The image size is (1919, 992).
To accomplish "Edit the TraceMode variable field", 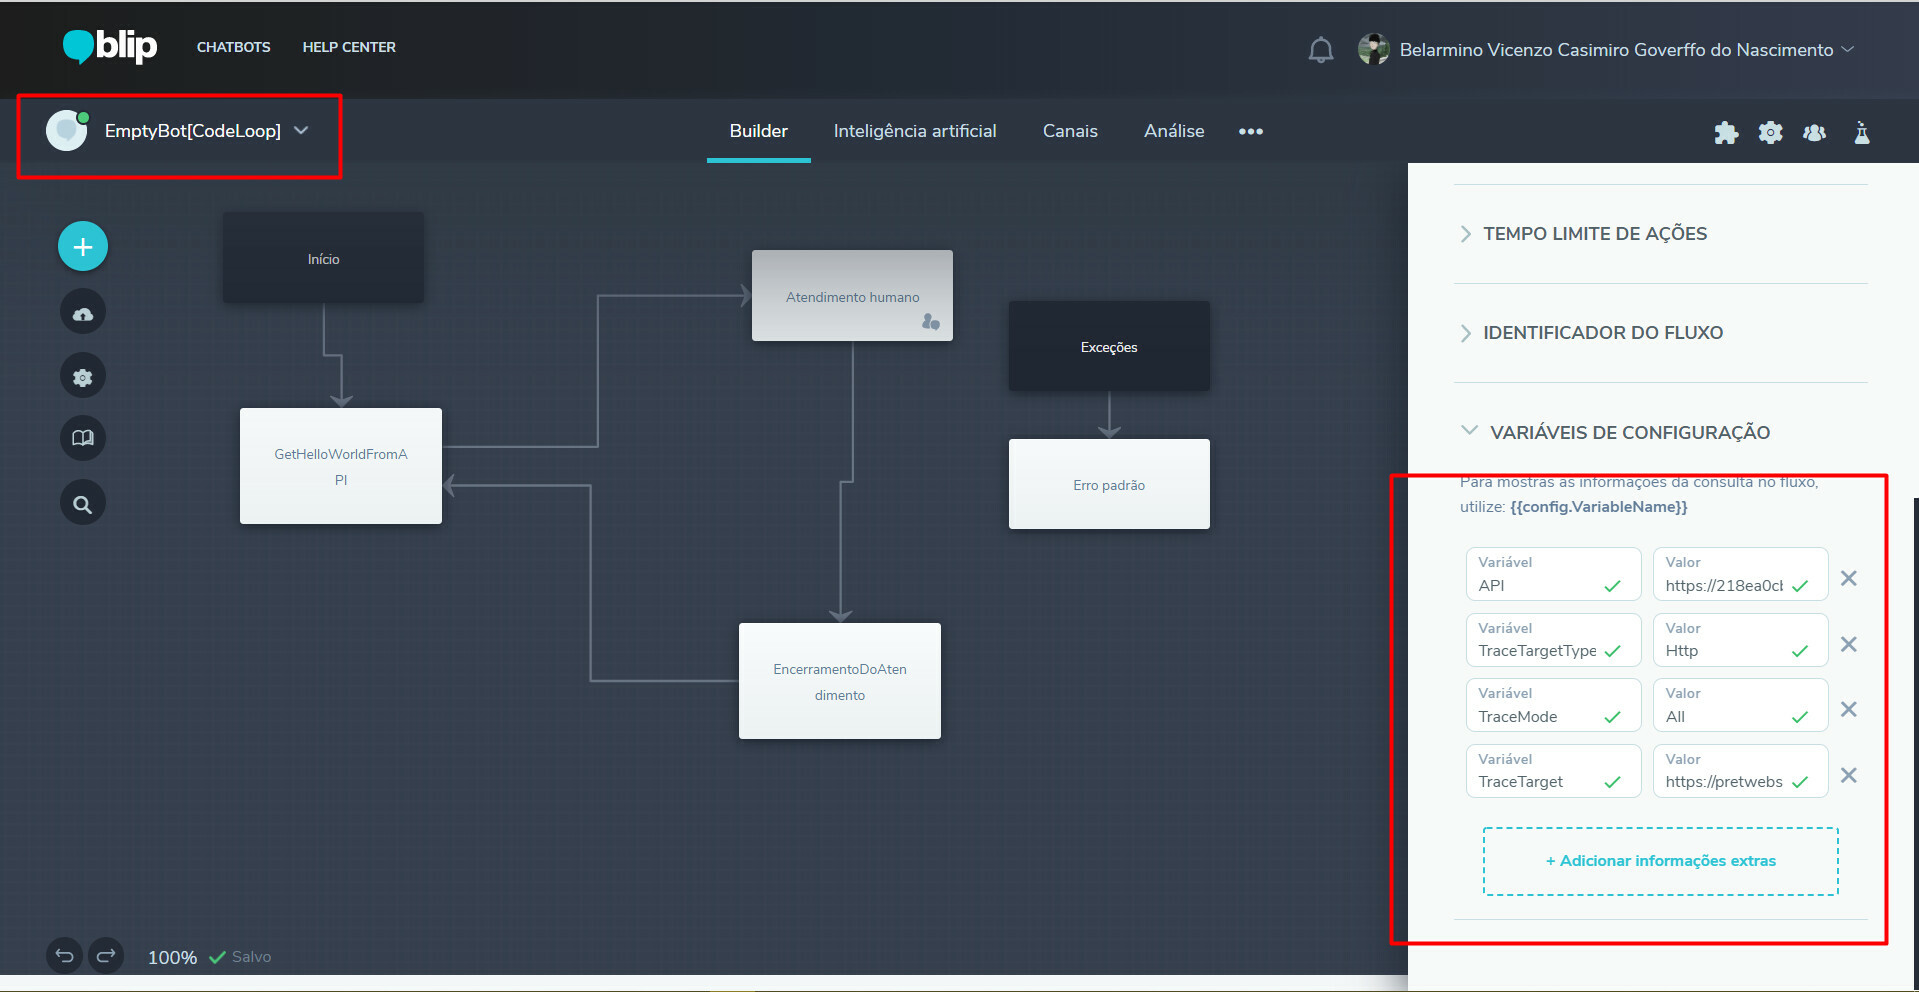I will tap(1553, 705).
